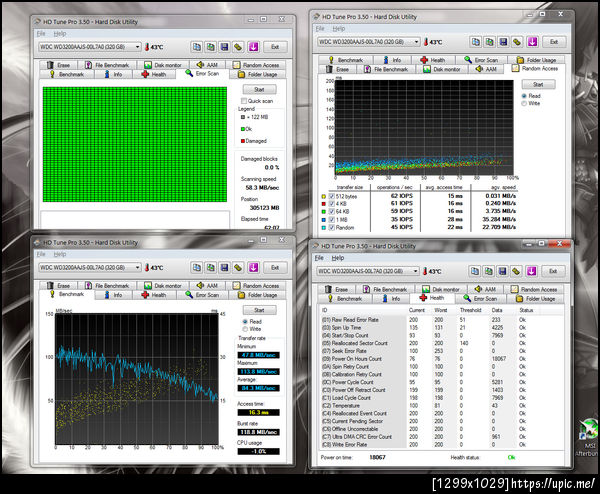Open MSI Afterburner desktop shortcut

point(589,437)
